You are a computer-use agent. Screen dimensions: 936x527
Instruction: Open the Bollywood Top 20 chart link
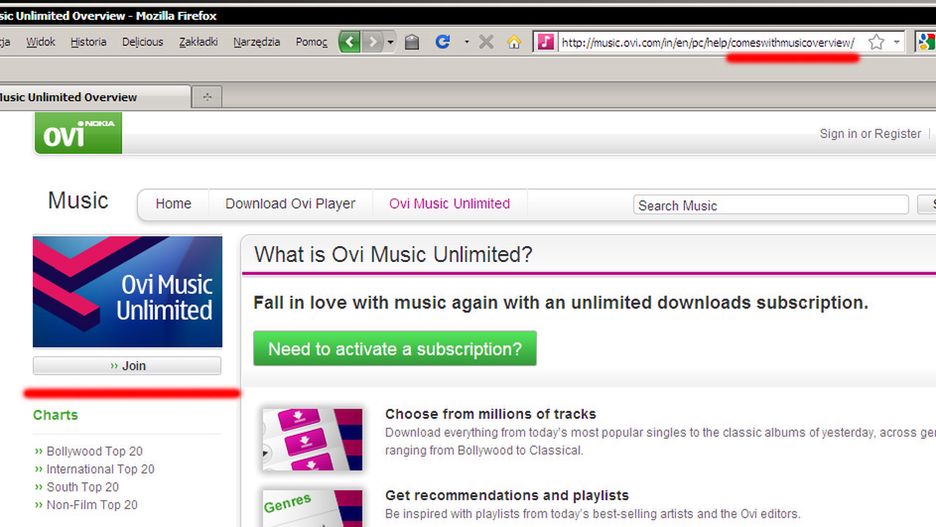[x=94, y=451]
